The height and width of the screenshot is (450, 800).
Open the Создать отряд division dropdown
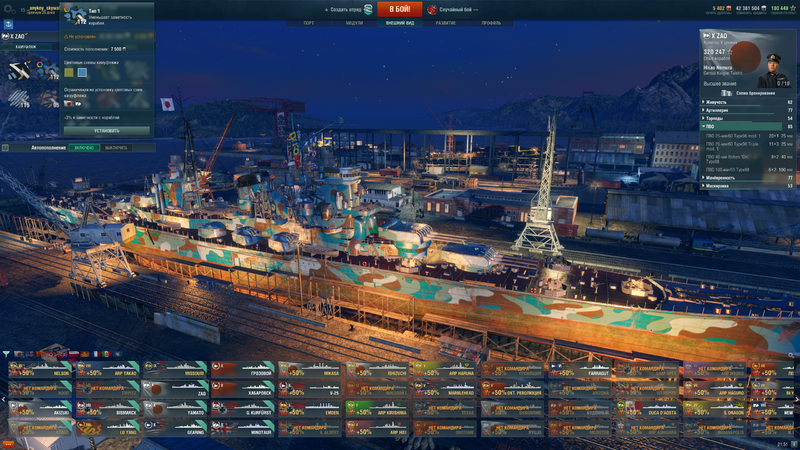coord(343,9)
